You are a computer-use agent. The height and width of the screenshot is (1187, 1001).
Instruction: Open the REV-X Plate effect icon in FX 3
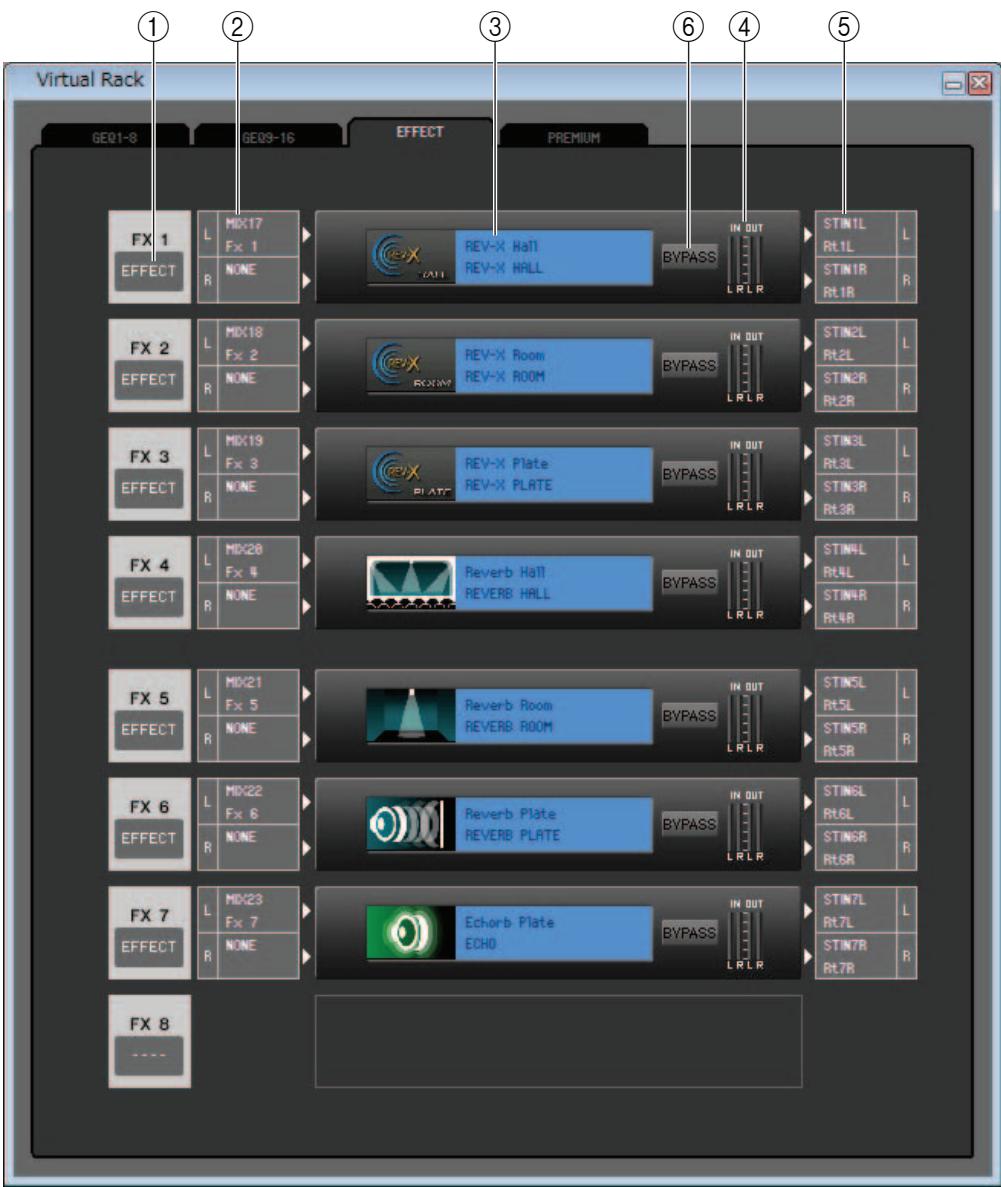click(410, 475)
